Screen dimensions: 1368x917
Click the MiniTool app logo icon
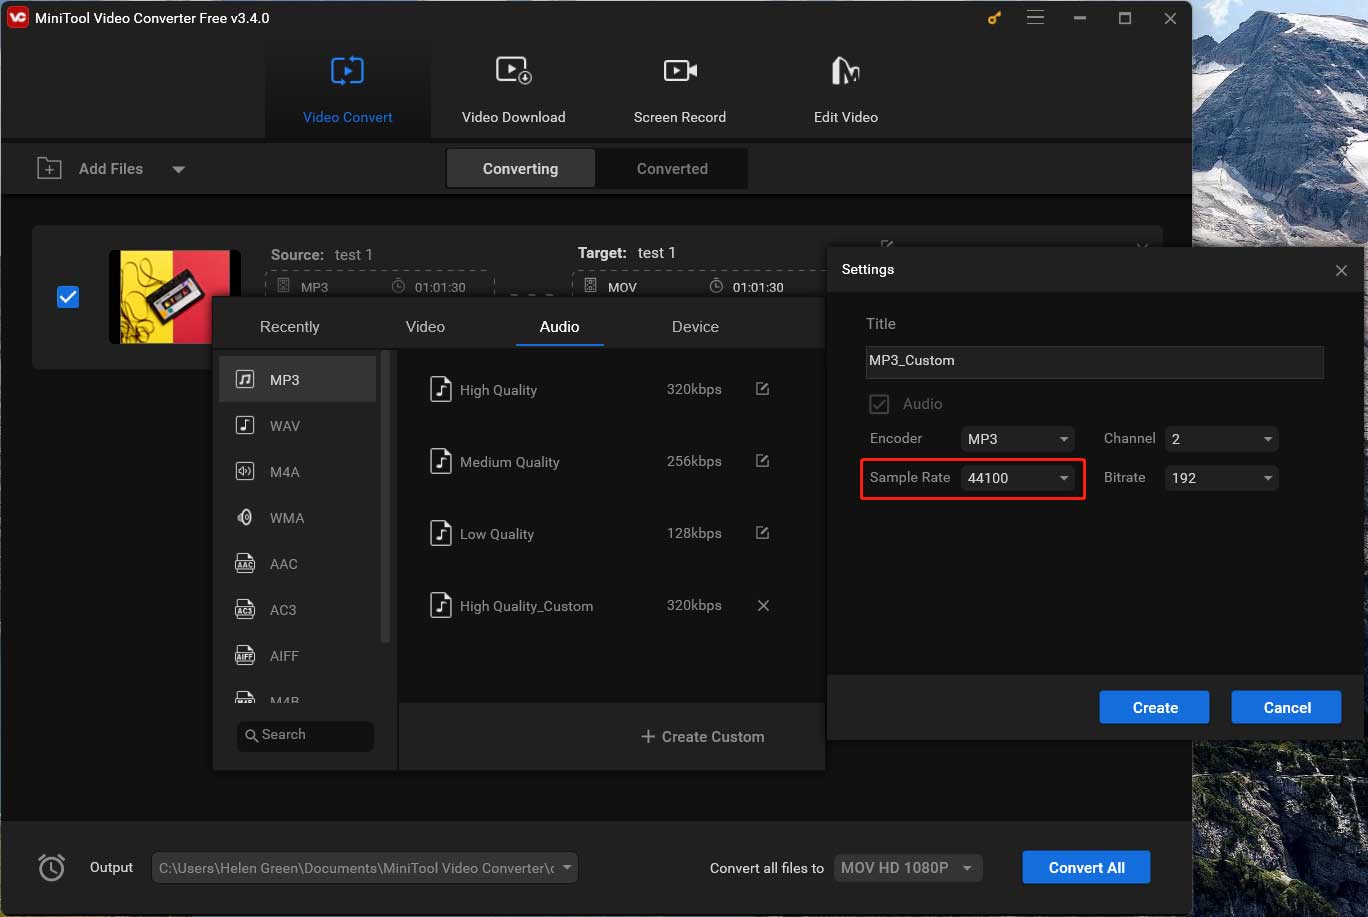[17, 17]
